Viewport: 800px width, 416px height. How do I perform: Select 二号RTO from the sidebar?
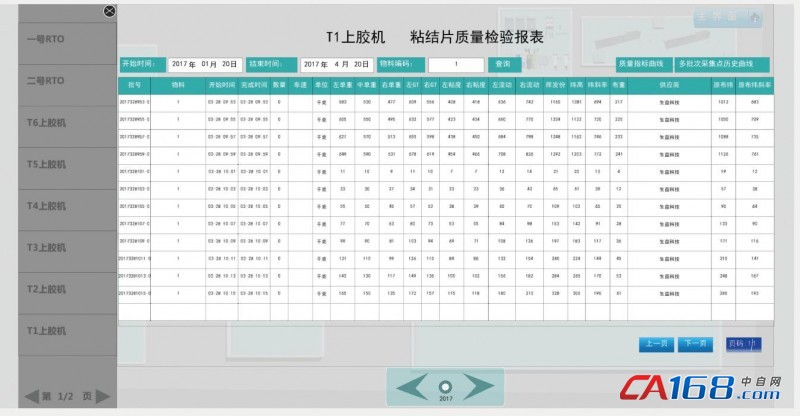(x=46, y=80)
